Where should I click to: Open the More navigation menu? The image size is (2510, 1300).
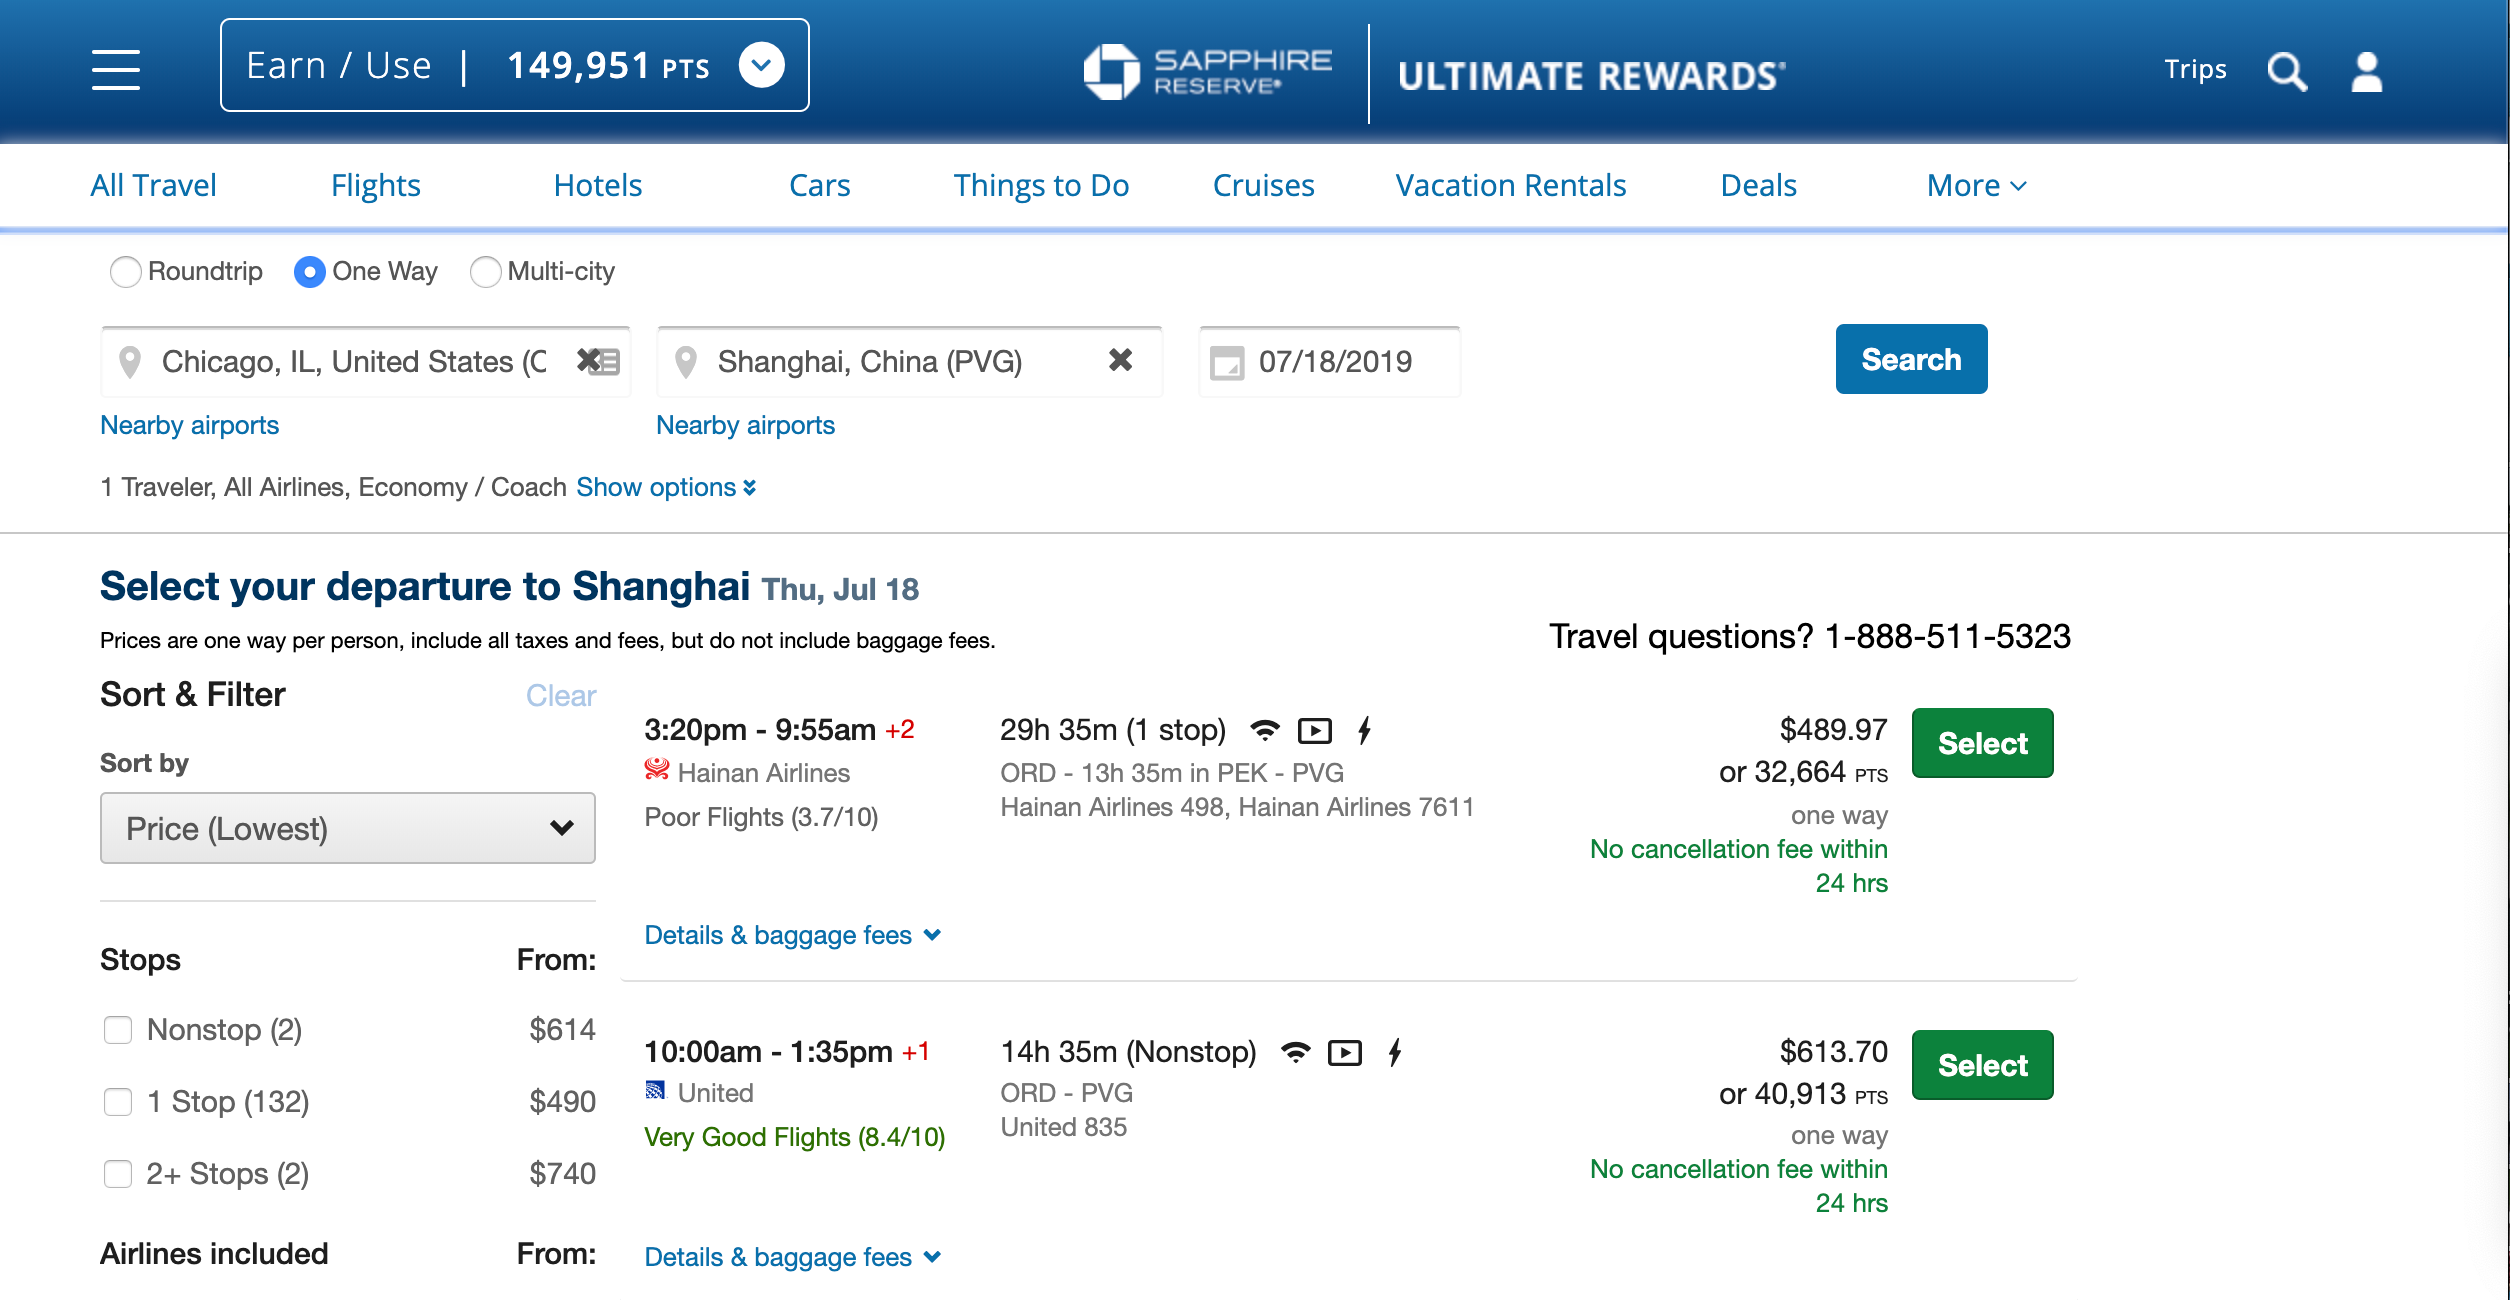pyautogui.click(x=1976, y=186)
